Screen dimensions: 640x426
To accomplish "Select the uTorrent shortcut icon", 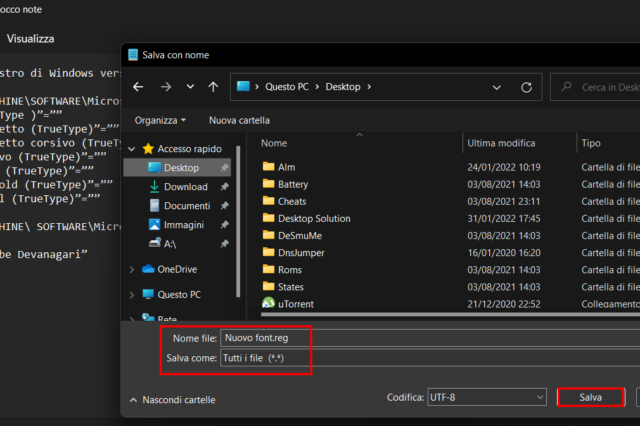I will tap(268, 303).
